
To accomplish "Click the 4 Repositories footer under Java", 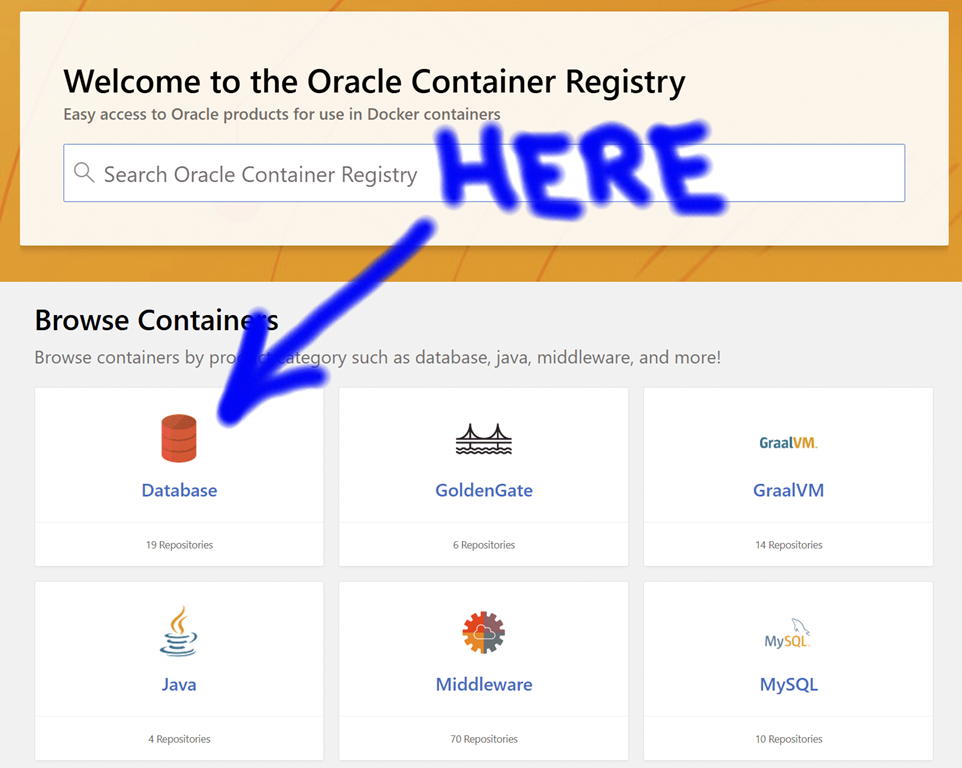I will pos(179,739).
